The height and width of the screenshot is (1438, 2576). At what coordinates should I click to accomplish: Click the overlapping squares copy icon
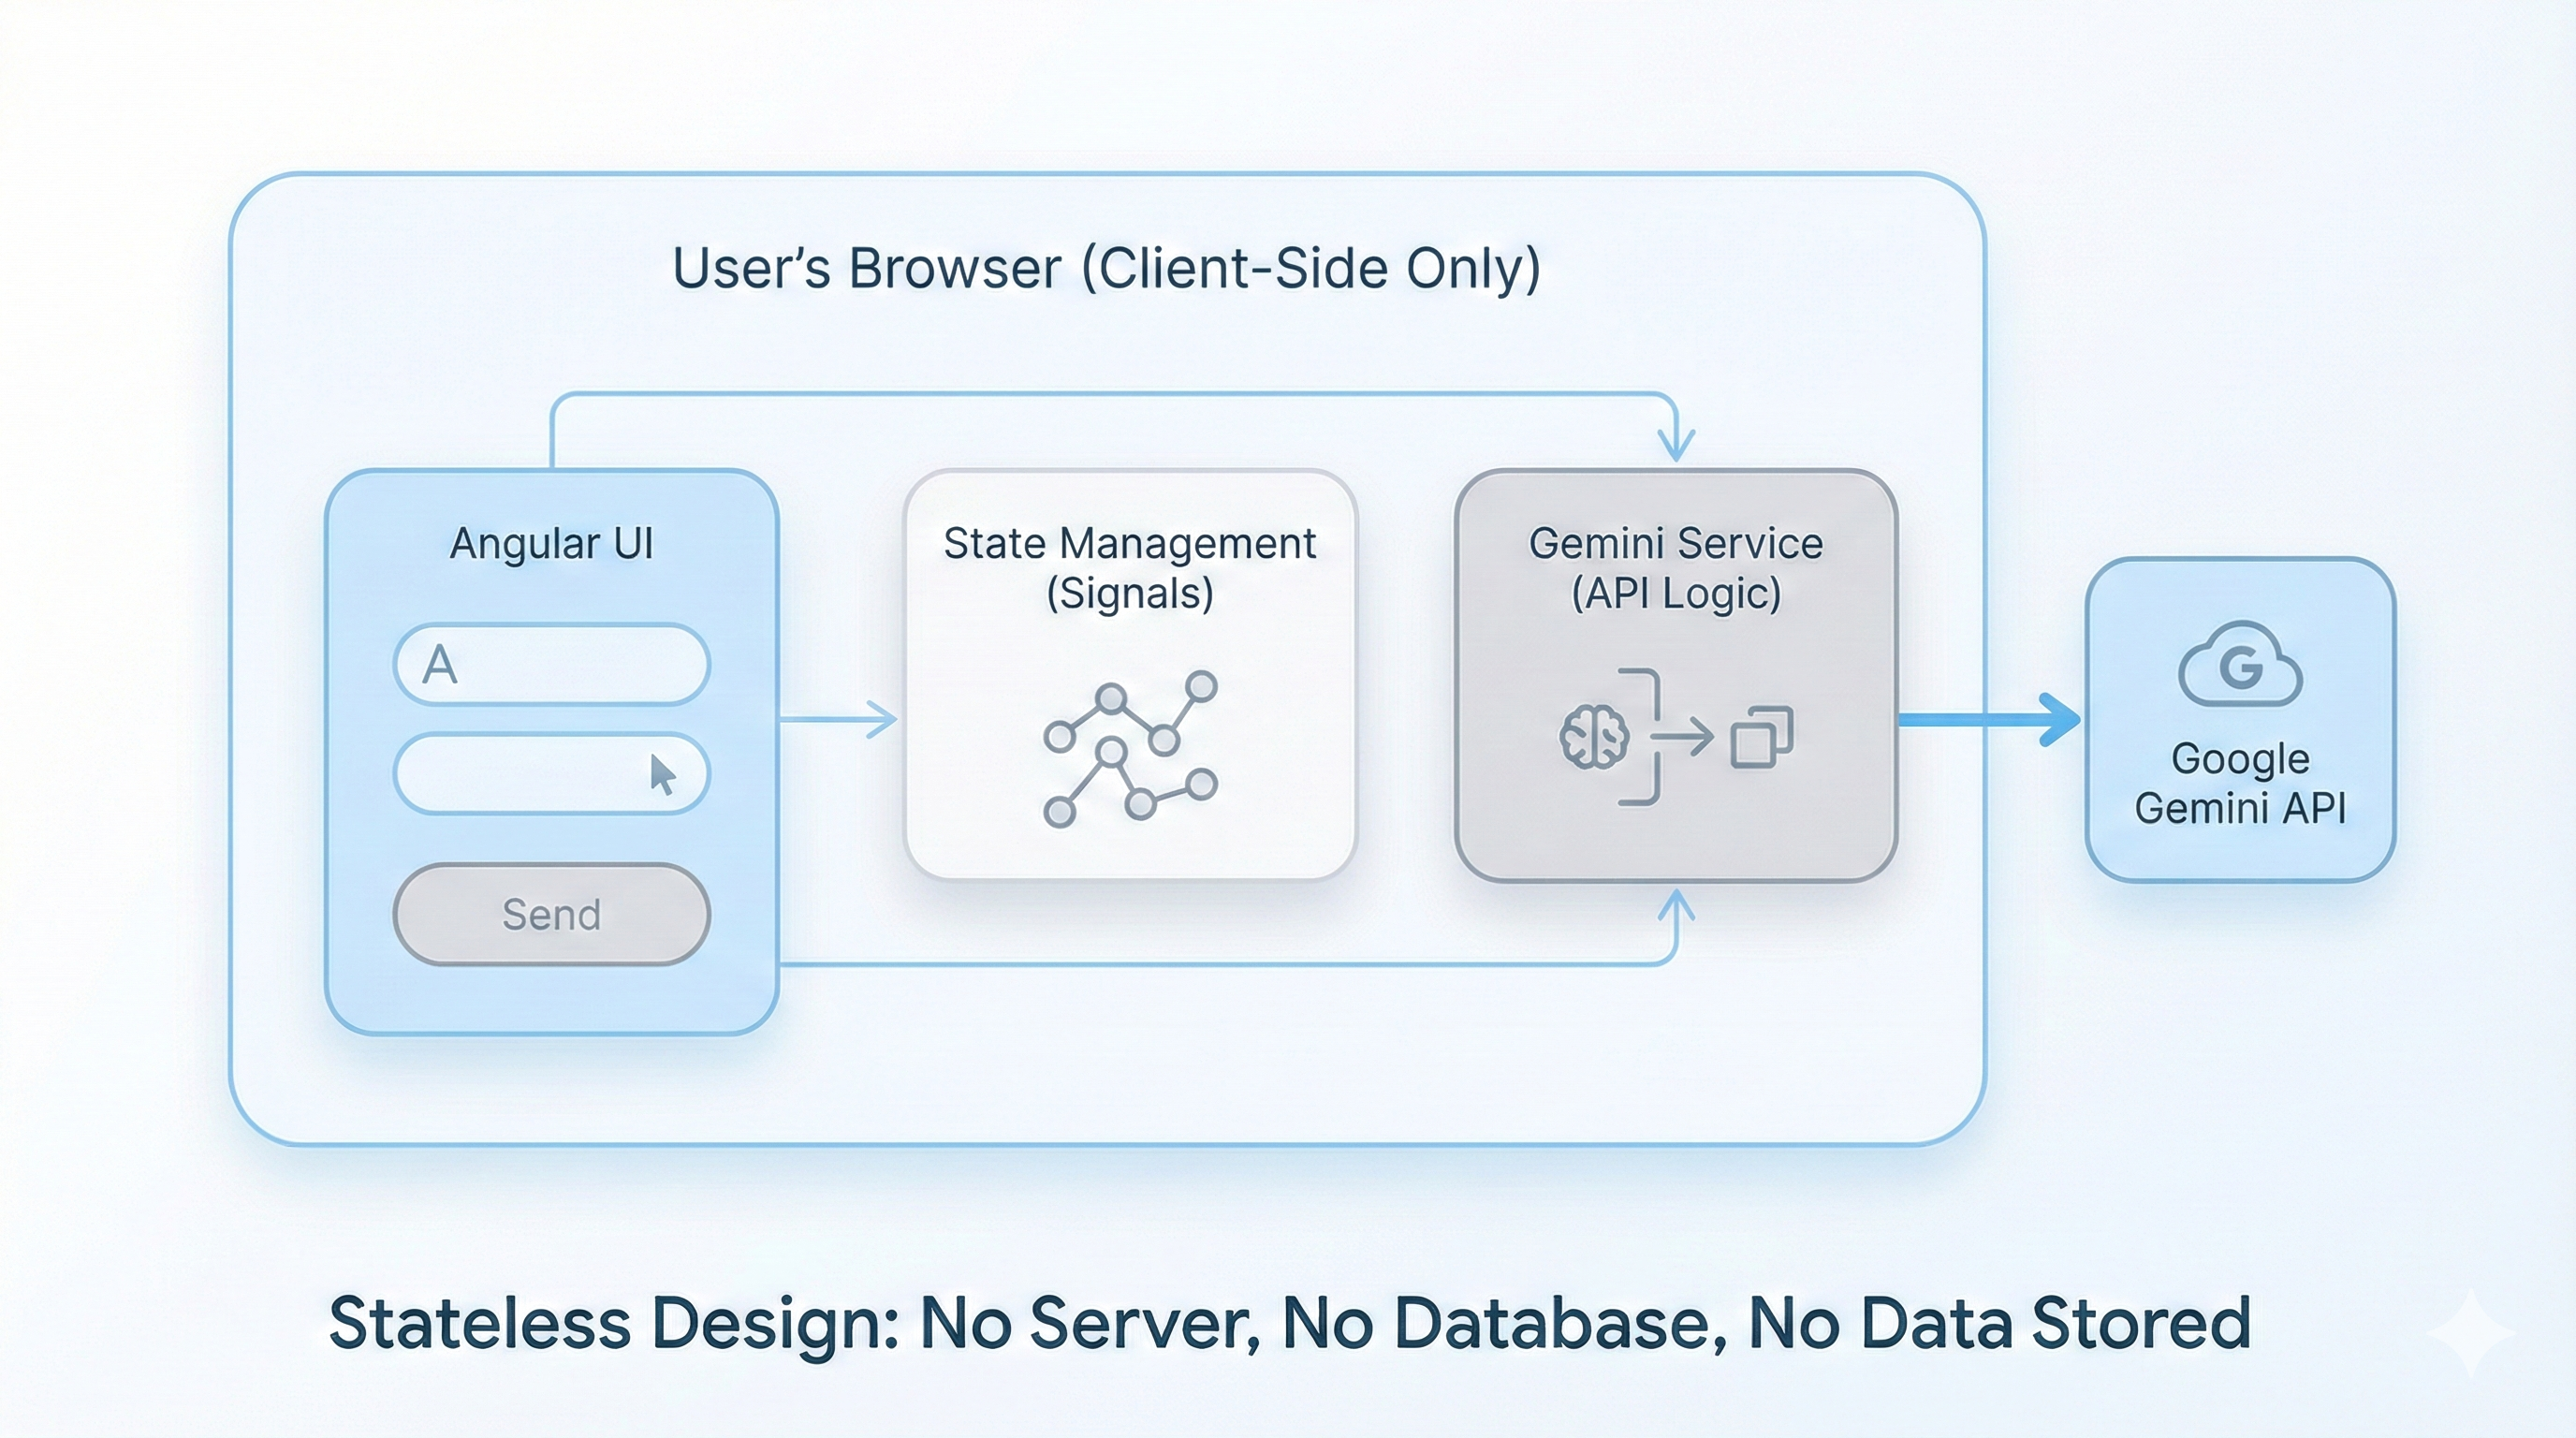1761,738
